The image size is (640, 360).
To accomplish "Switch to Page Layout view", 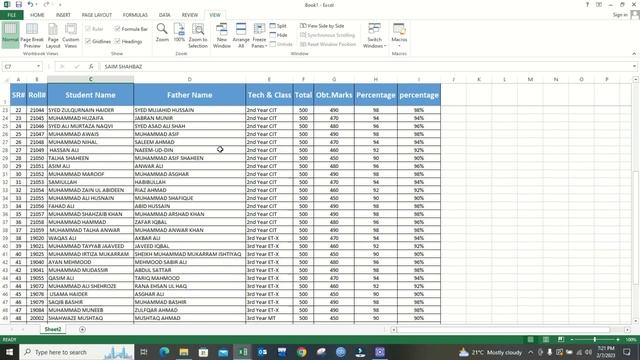I will point(53,36).
